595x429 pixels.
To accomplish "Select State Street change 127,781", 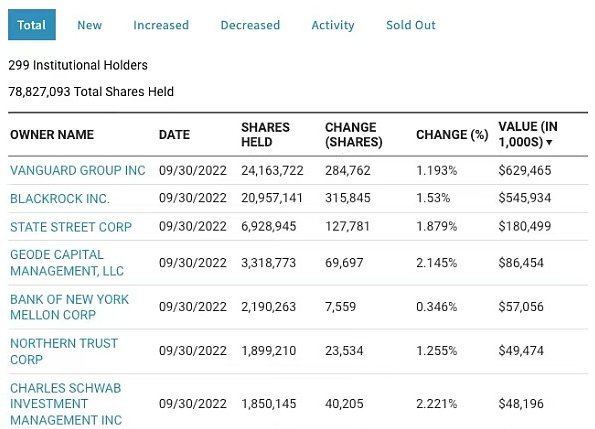I will [x=347, y=226].
